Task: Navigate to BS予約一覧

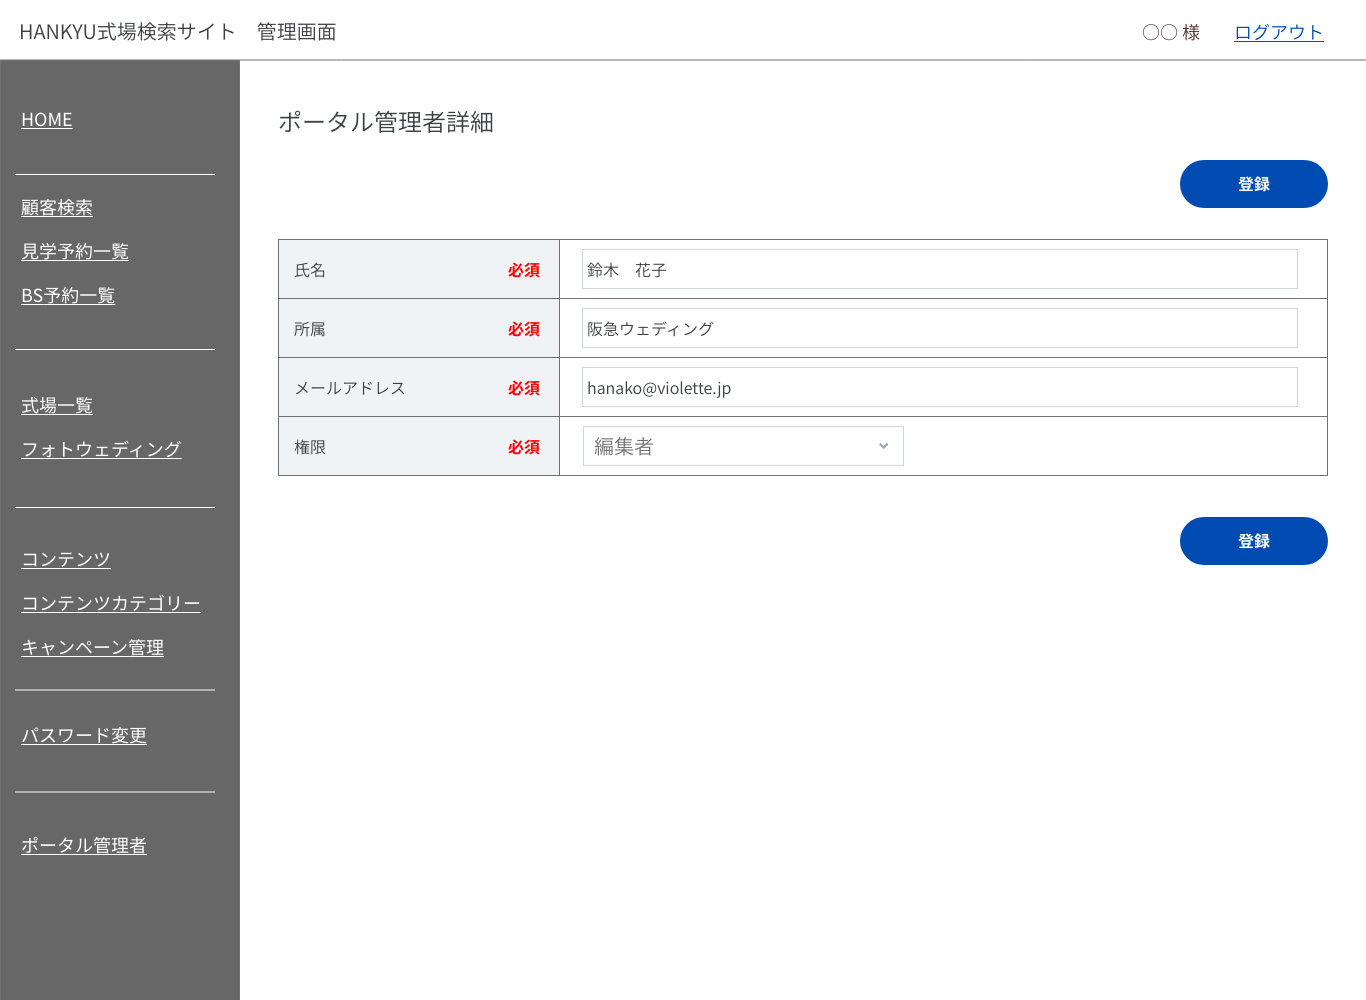Action: coord(68,296)
